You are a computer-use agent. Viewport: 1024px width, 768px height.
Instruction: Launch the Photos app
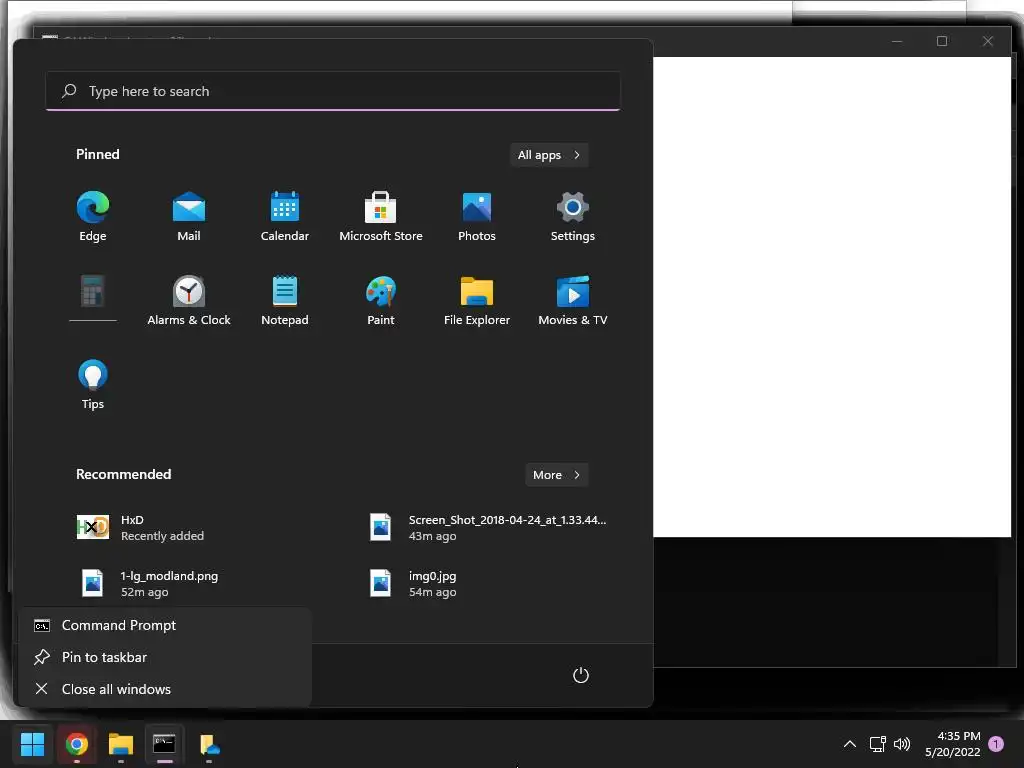(x=477, y=217)
